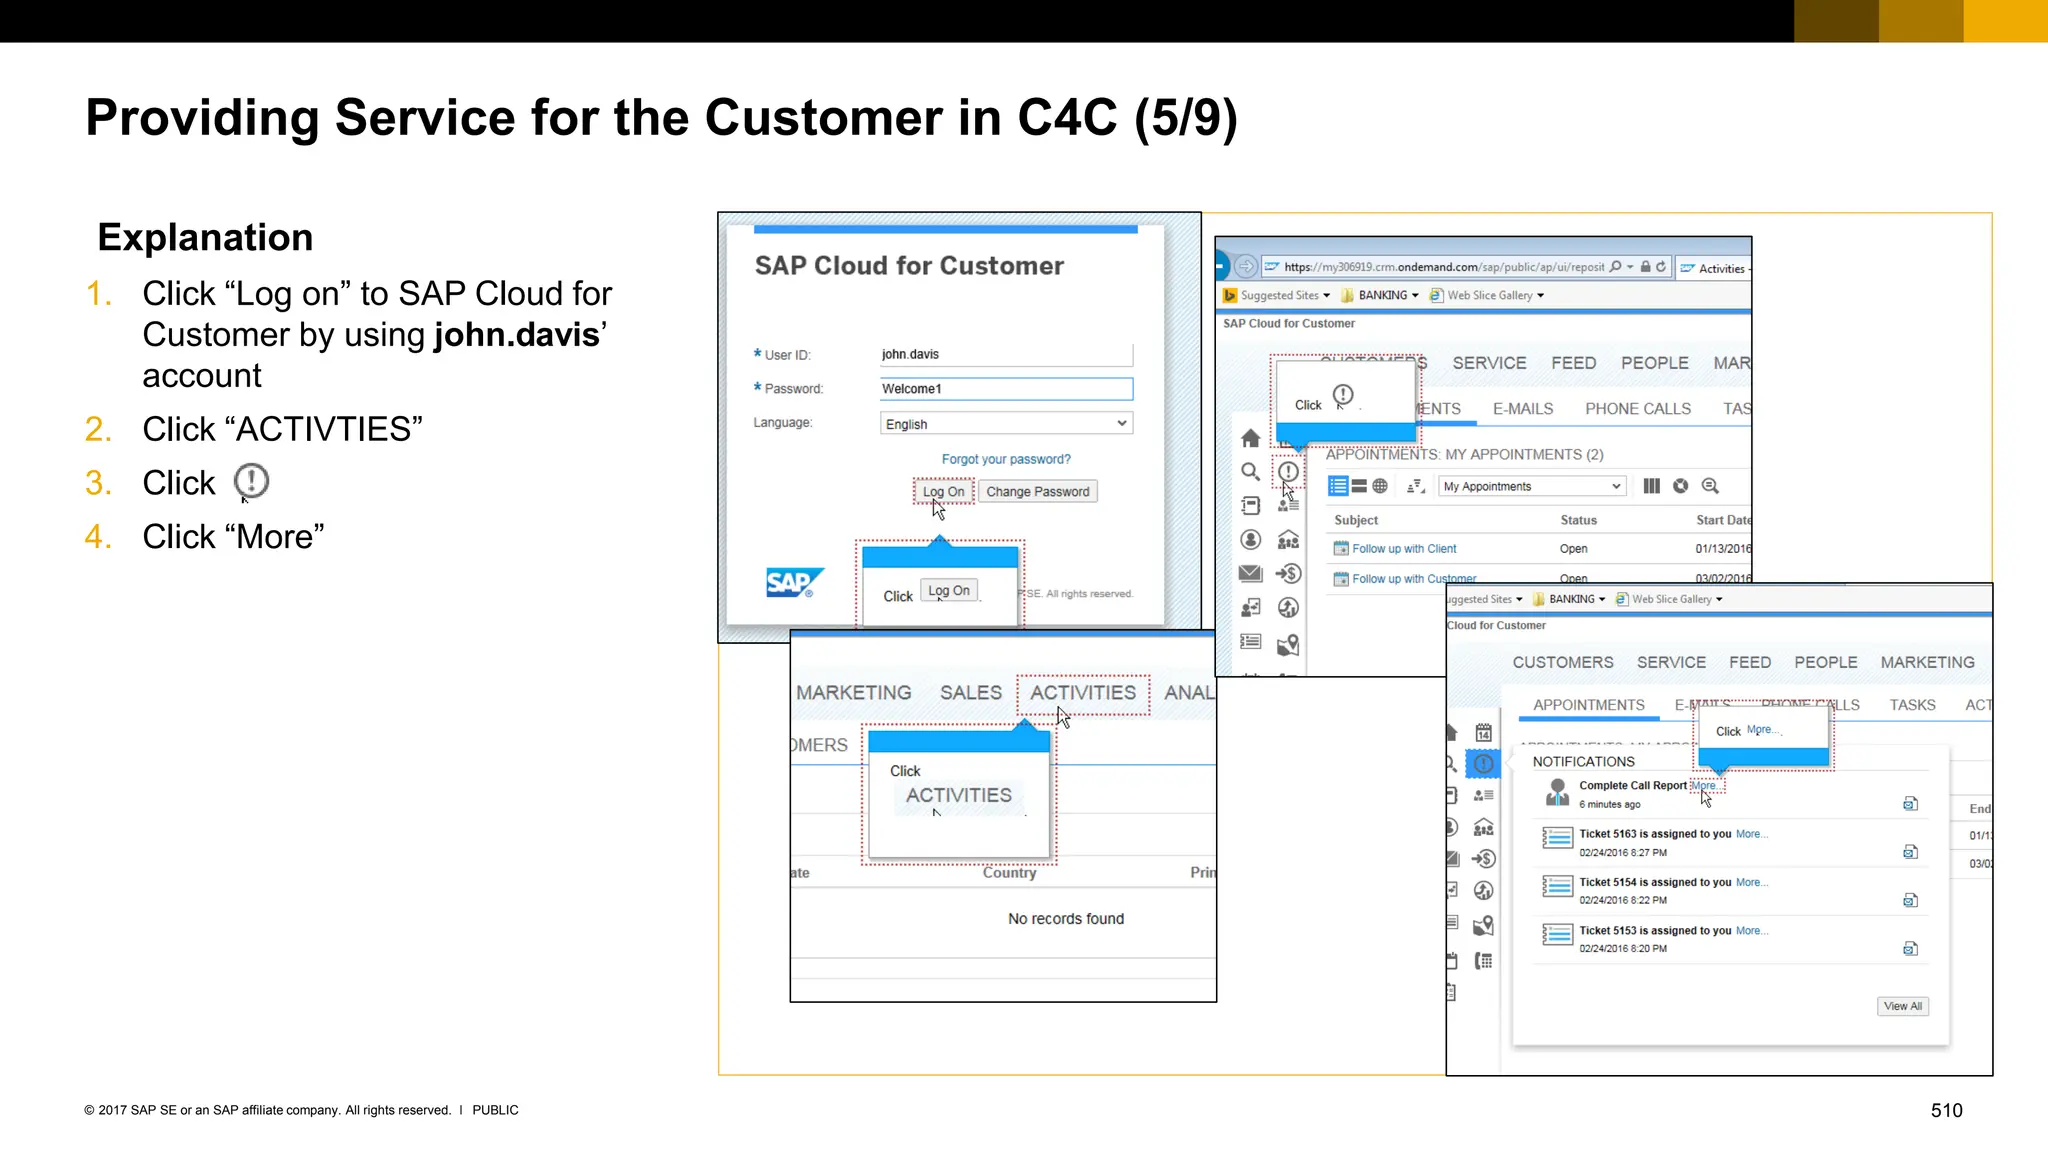This screenshot has width=2048, height=1152.
Task: Click the Password input field
Action: tap(1006, 389)
